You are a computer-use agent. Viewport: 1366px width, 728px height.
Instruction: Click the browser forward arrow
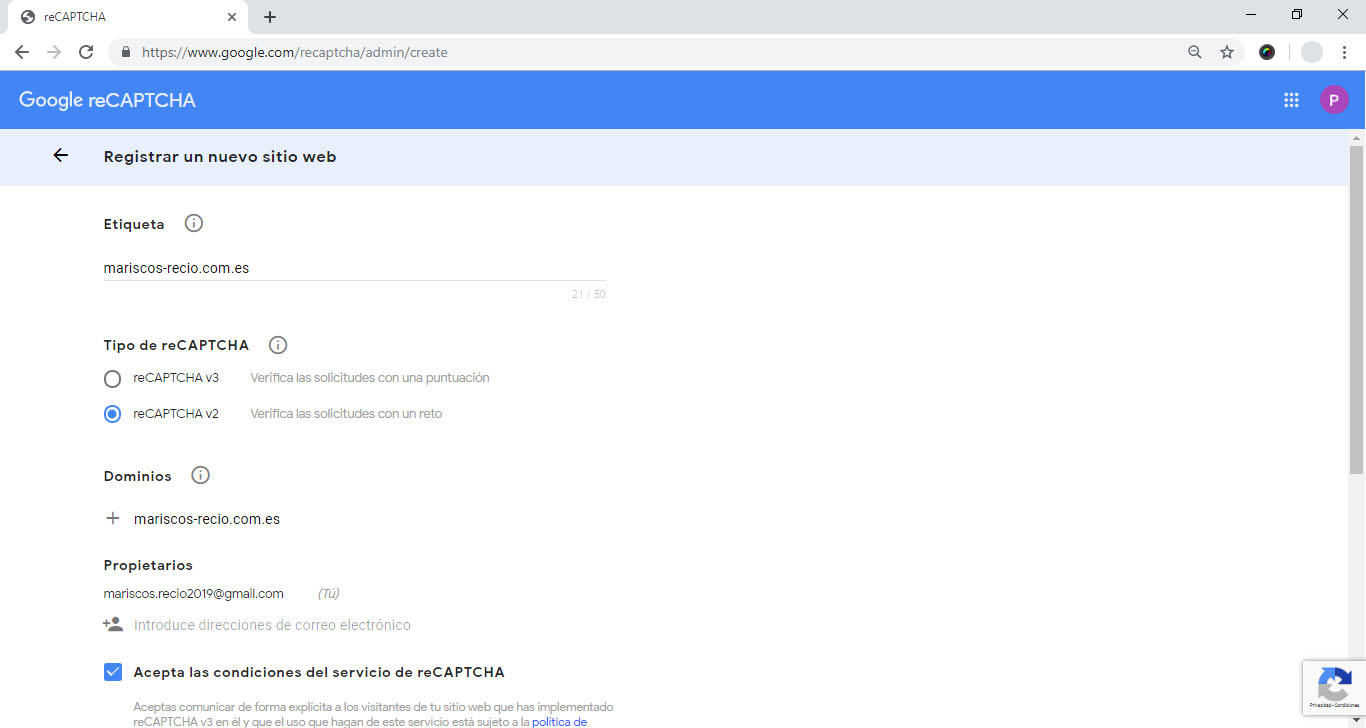pyautogui.click(x=54, y=52)
